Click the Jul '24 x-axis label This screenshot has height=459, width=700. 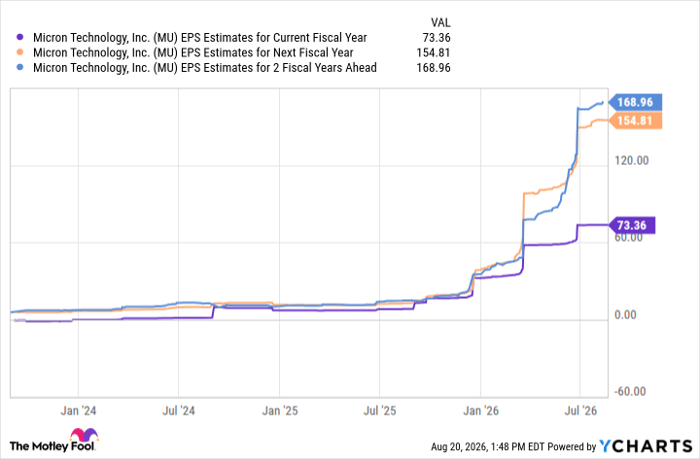(x=179, y=411)
